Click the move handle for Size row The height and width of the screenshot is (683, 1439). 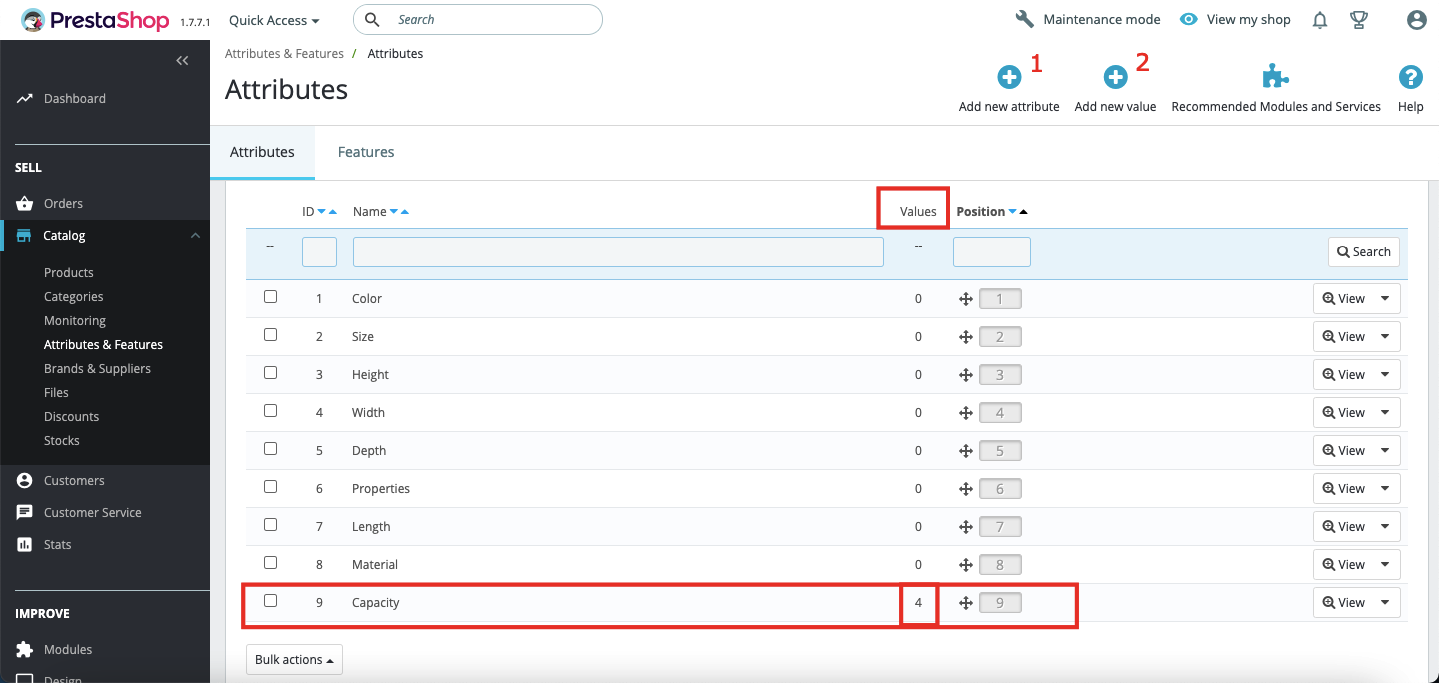966,337
